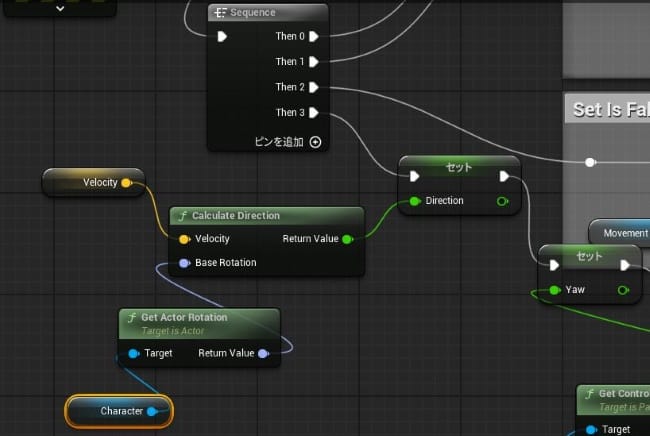Select the Get Actor Rotation node header
650x436 pixels.
click(199, 324)
